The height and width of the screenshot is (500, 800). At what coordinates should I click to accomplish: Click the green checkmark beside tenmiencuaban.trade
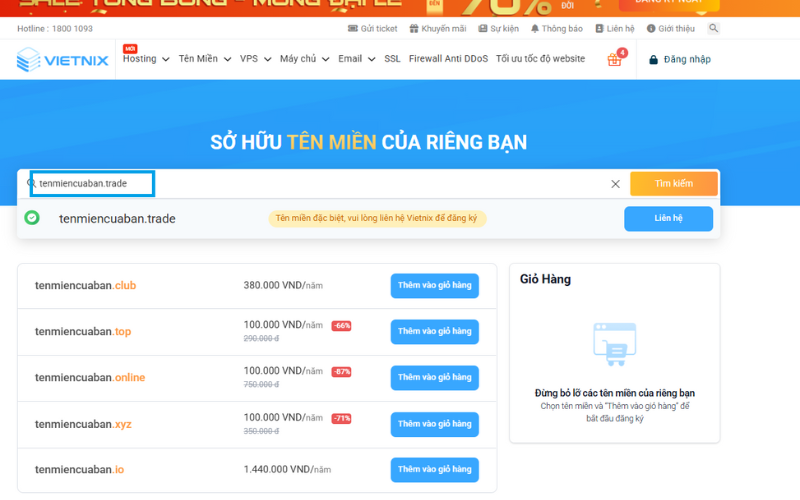point(32,218)
